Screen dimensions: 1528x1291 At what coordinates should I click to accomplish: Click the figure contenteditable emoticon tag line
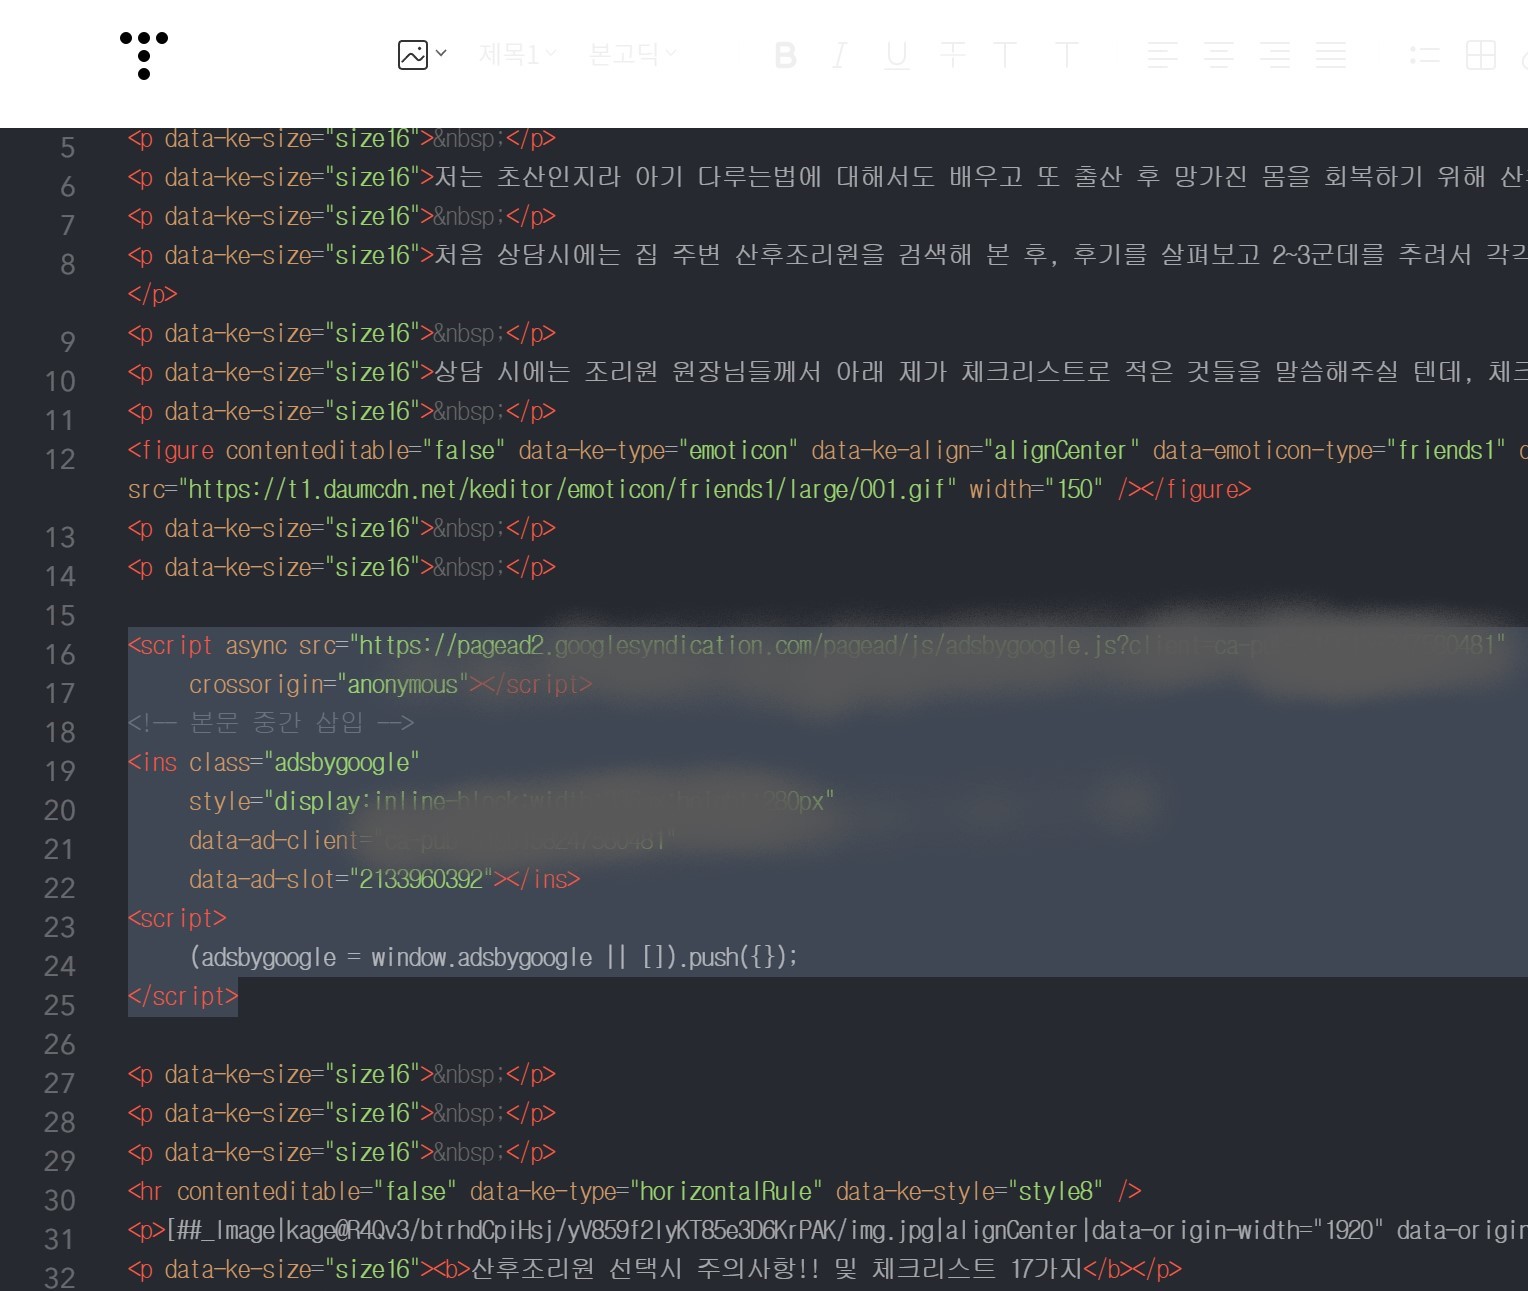click(827, 451)
